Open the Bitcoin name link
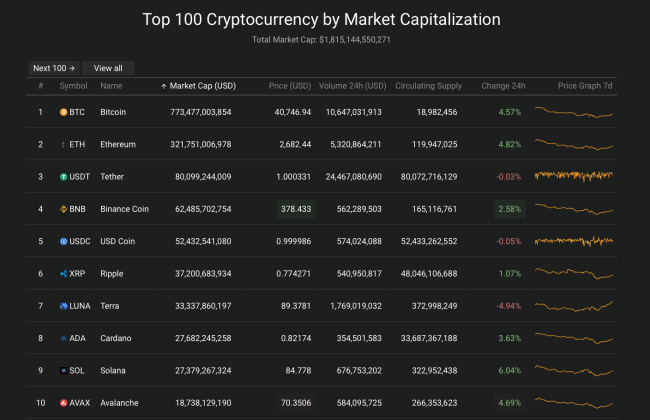This screenshot has width=650, height=420. (x=113, y=112)
